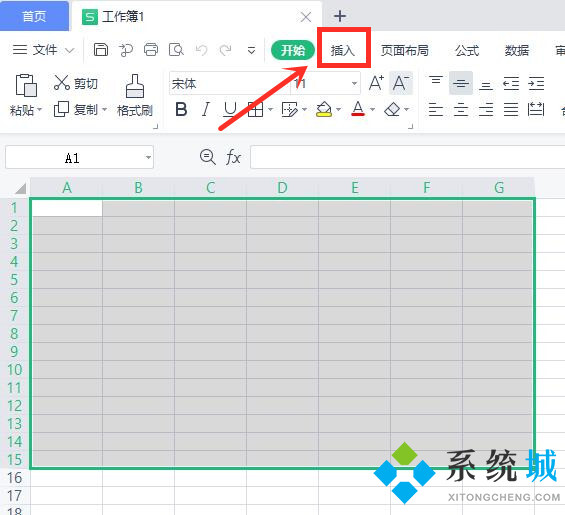This screenshot has width=565, height=515.
Task: Click the Paste clipboard icon
Action: point(26,85)
